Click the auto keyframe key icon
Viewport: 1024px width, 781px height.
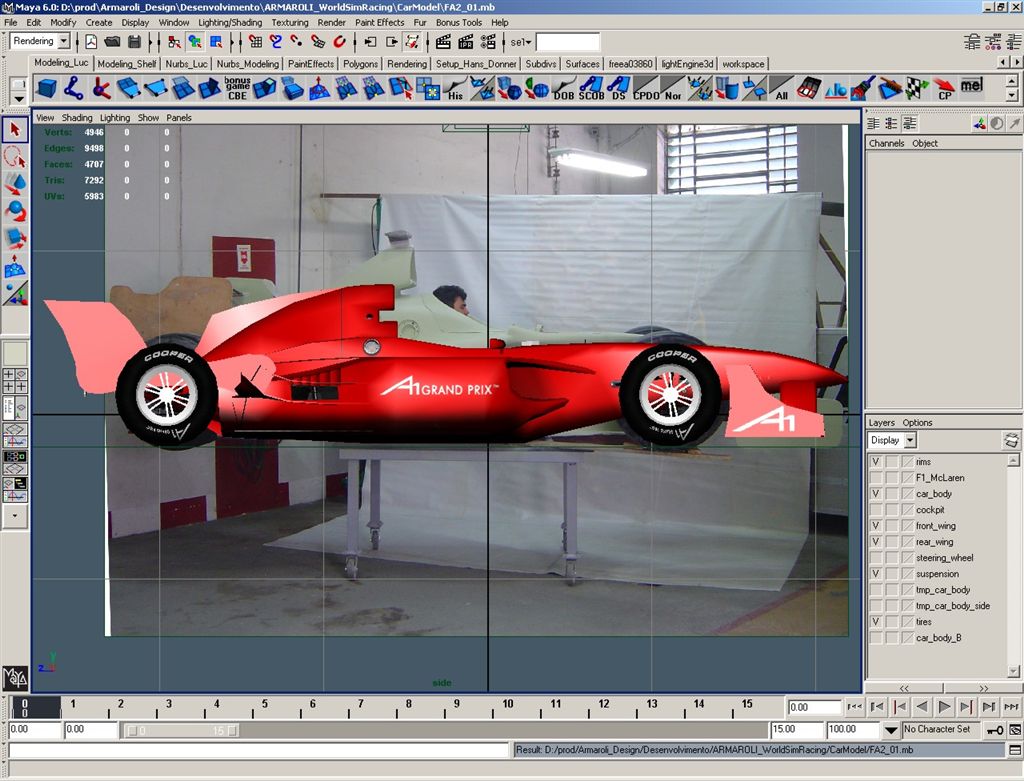(x=995, y=729)
